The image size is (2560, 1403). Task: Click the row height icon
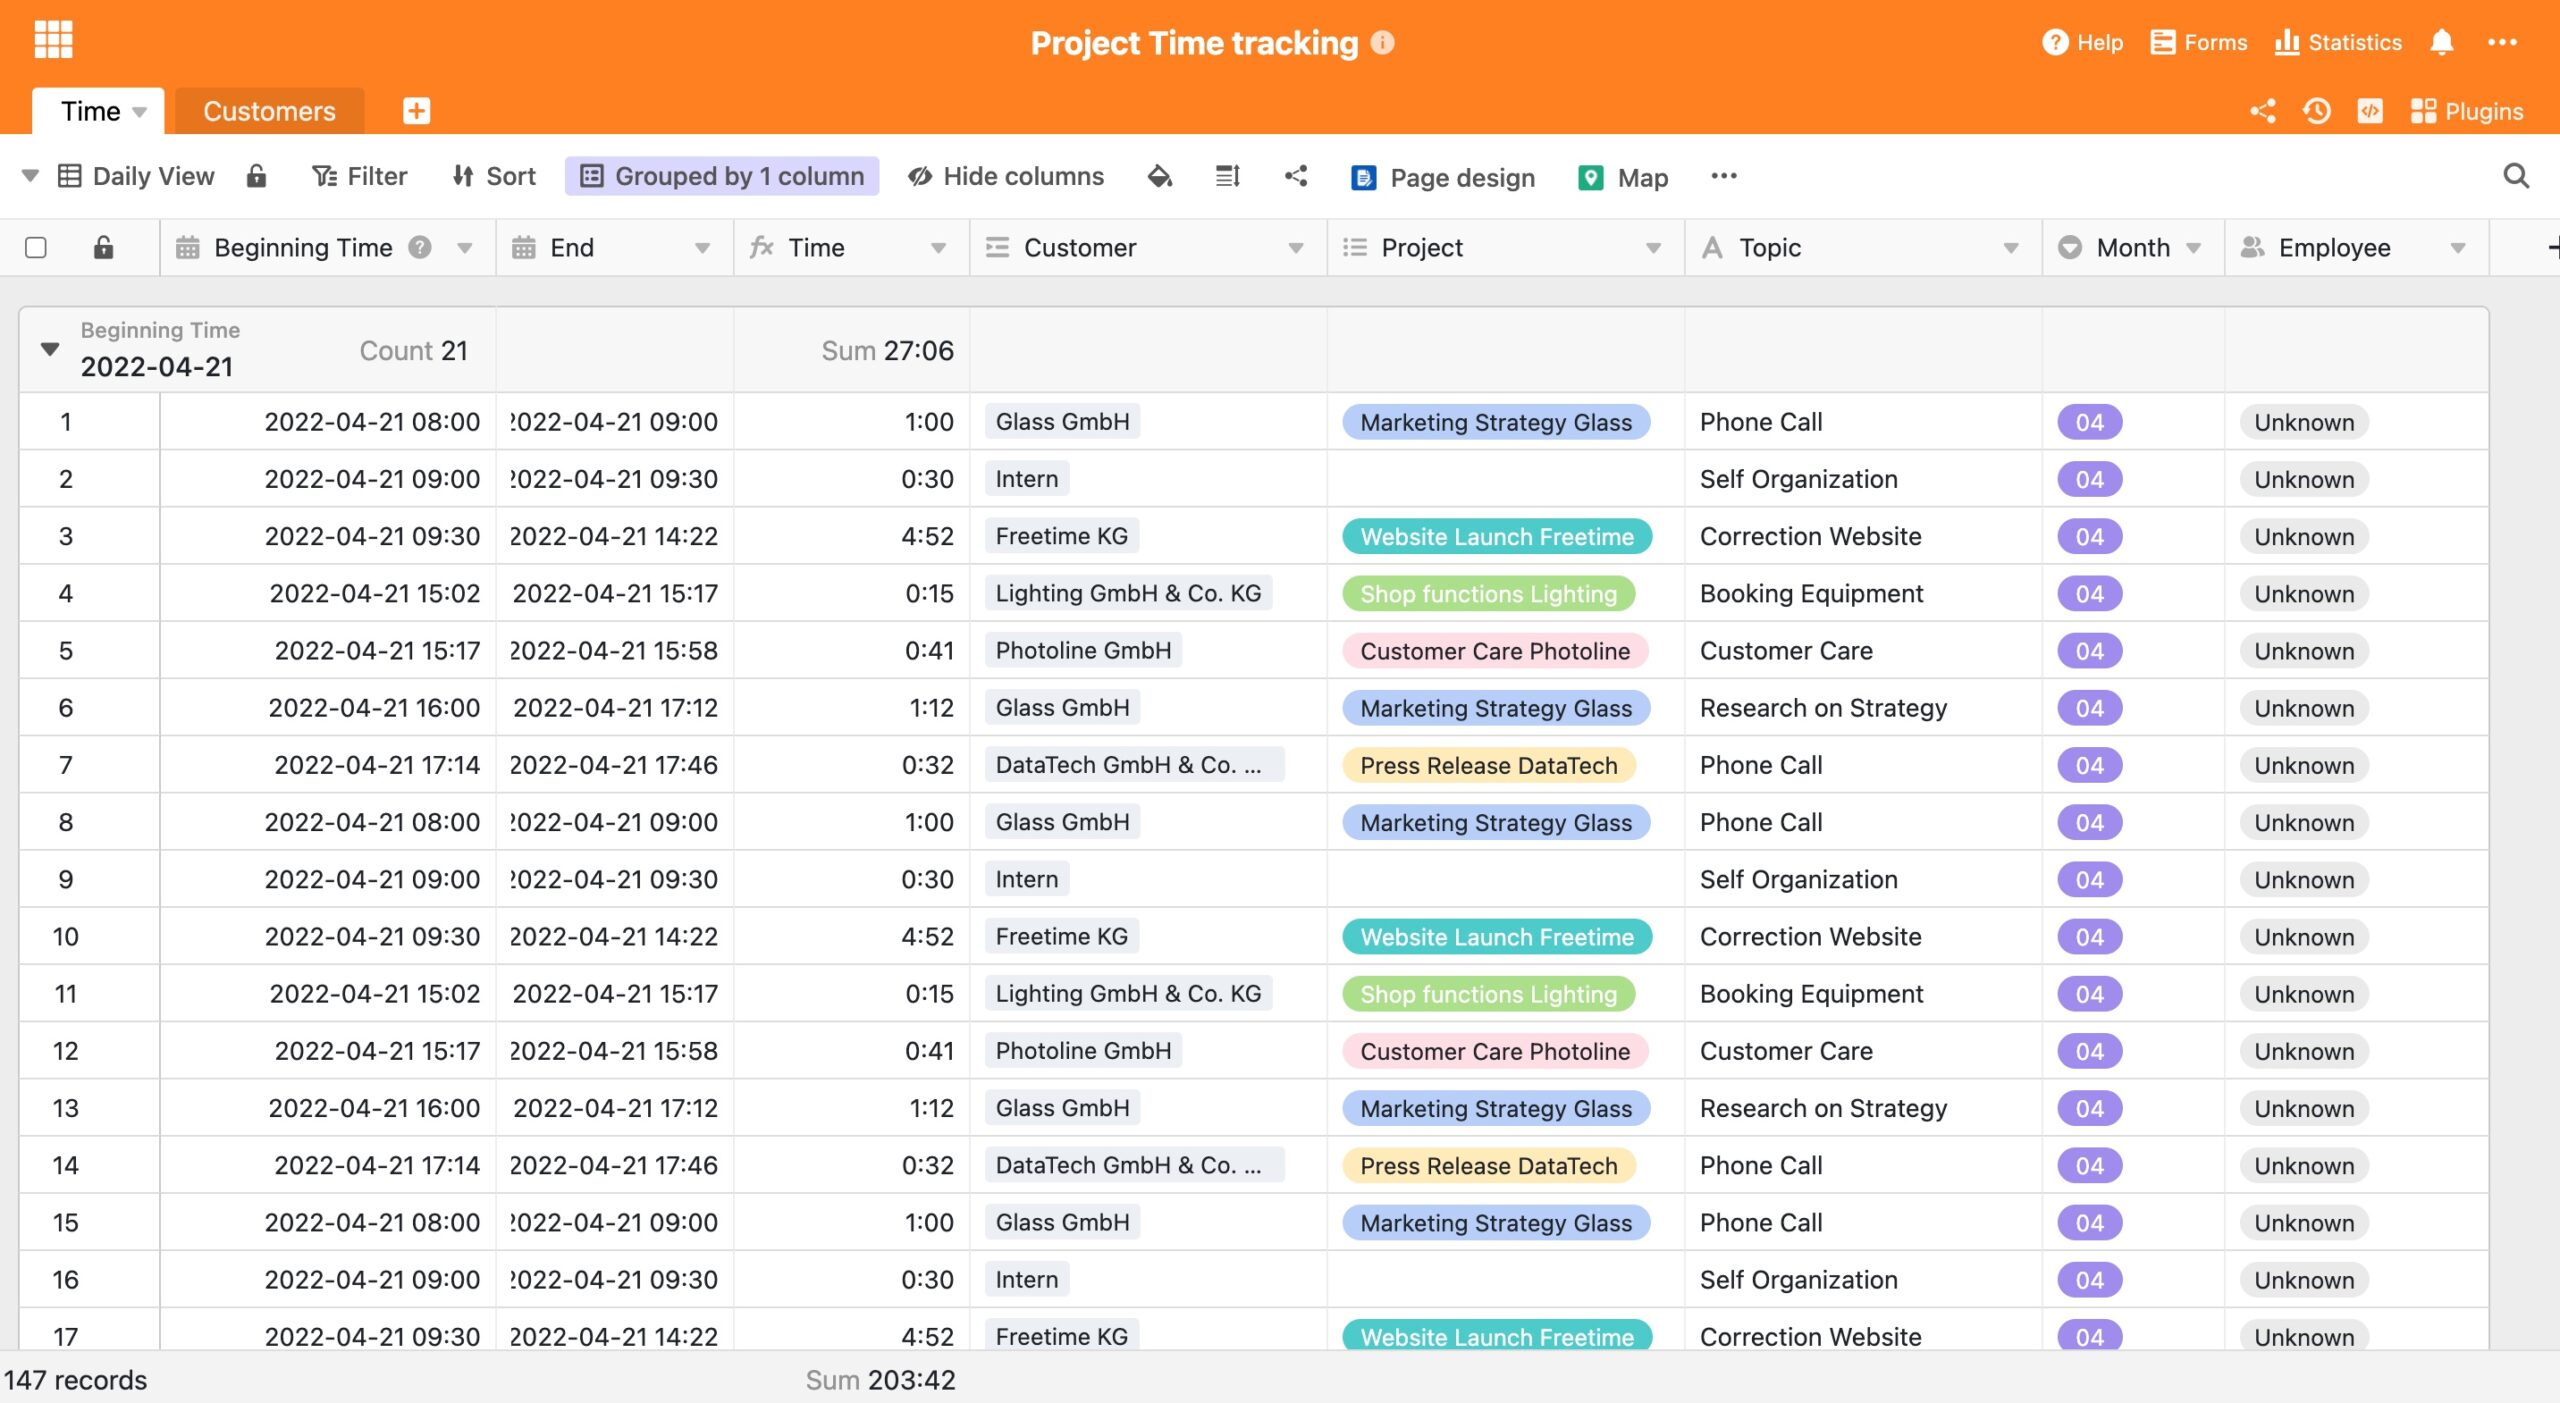point(1227,176)
